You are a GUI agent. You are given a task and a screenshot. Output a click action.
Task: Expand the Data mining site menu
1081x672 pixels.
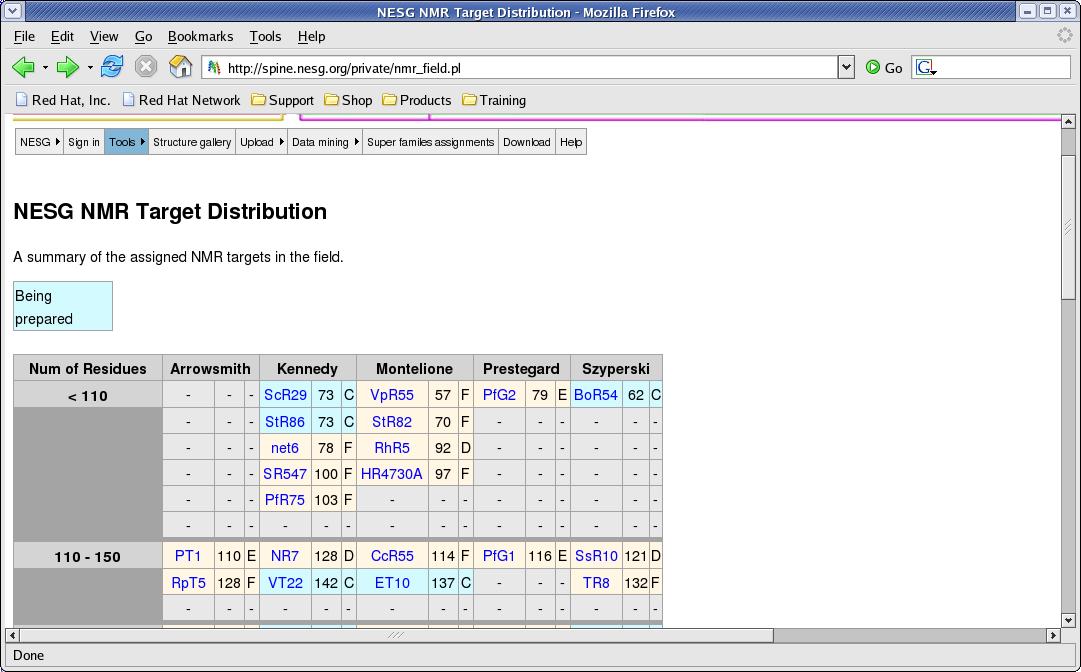point(325,142)
